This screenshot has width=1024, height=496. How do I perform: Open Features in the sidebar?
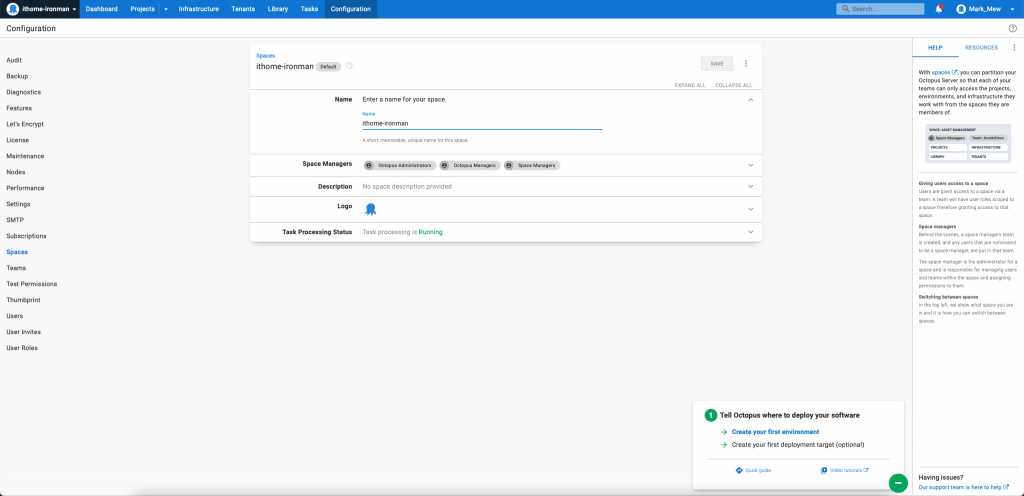pos(19,108)
